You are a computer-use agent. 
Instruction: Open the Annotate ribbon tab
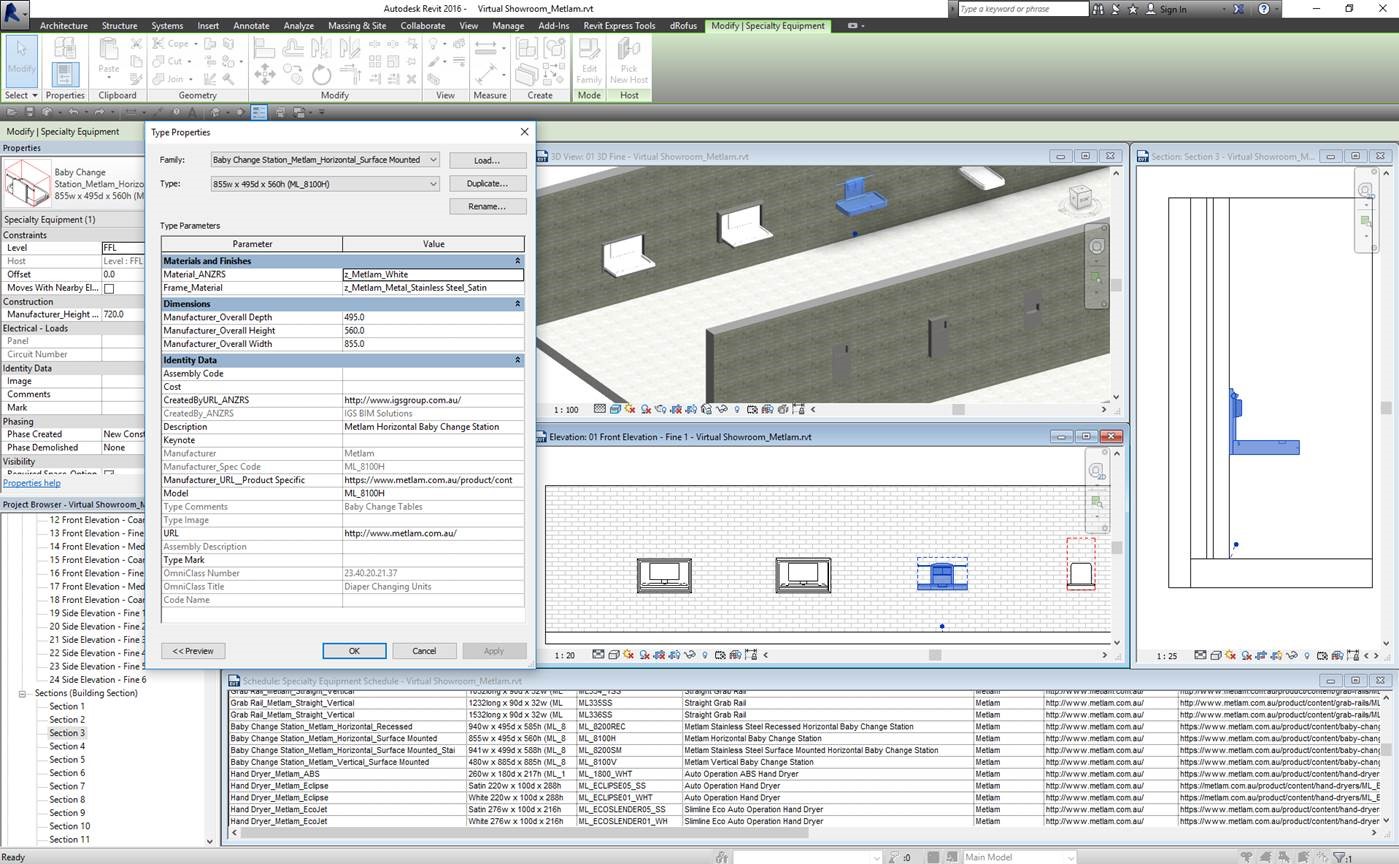pos(251,26)
